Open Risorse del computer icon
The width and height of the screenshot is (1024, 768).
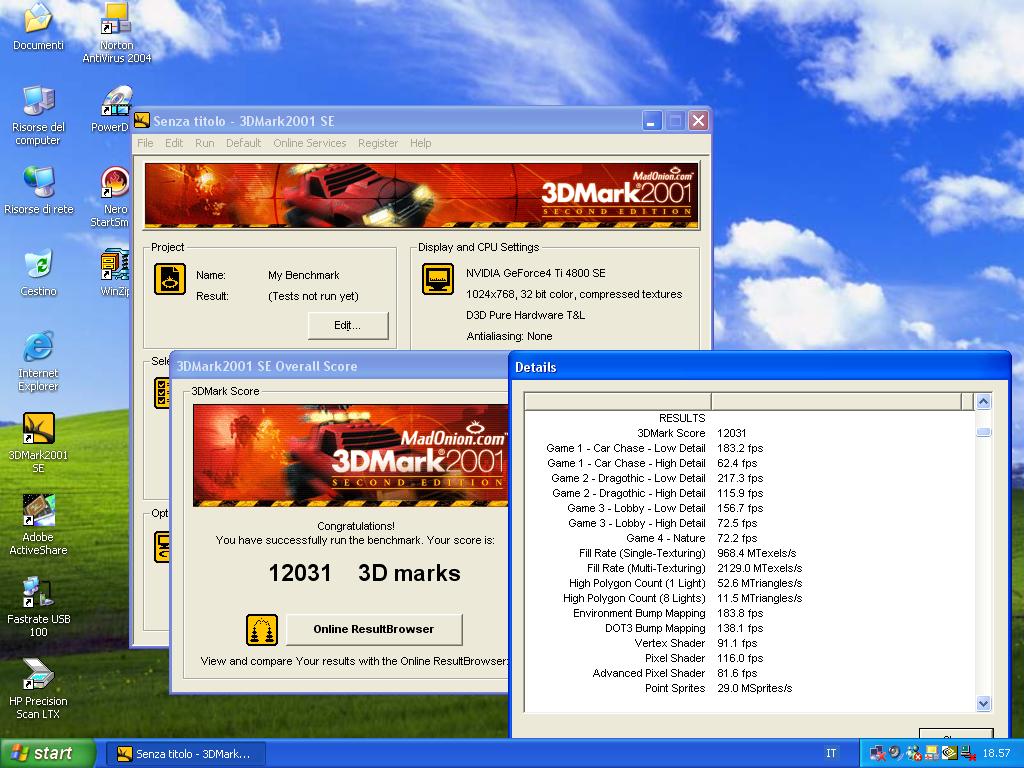click(38, 115)
